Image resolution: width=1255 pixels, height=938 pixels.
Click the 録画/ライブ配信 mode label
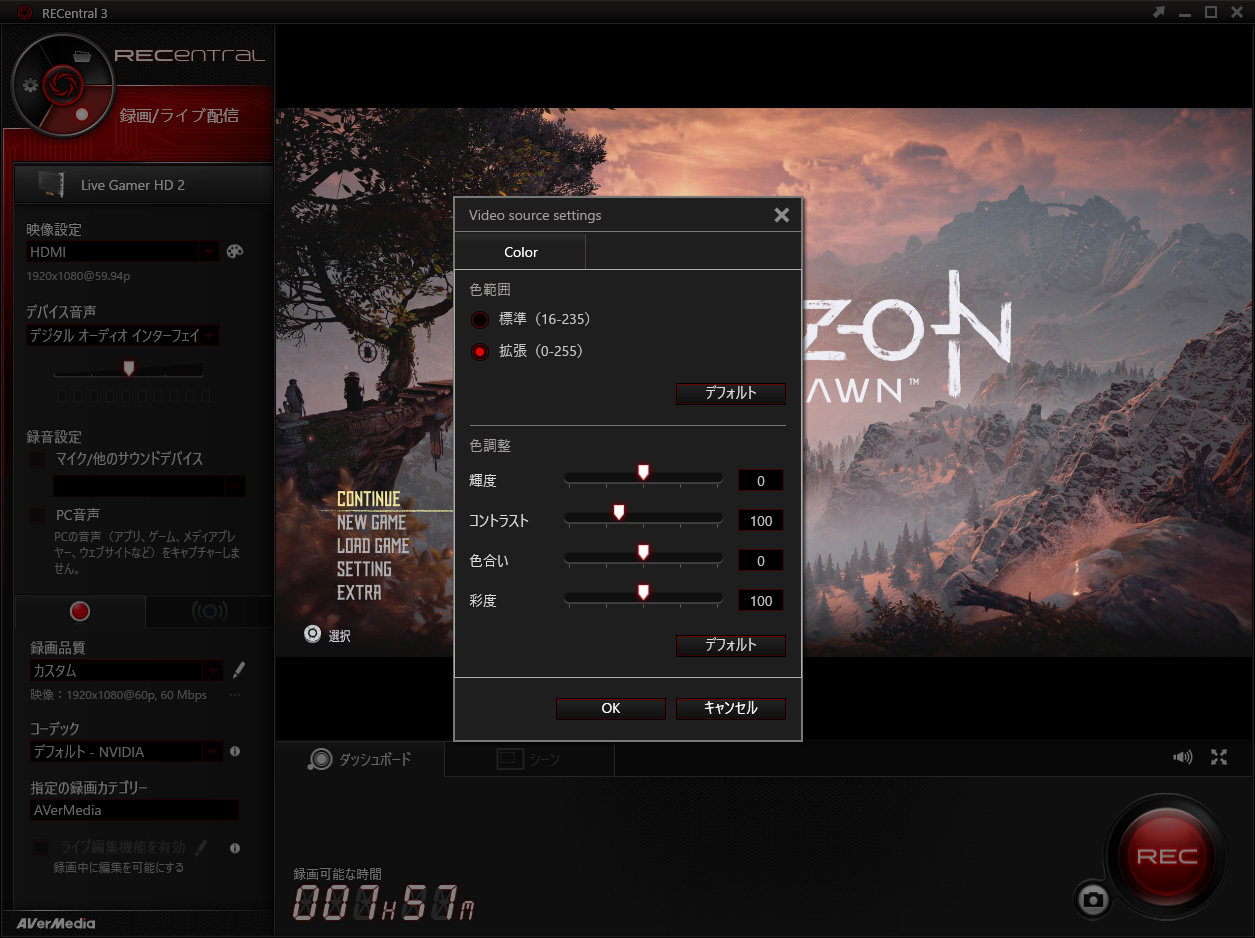pyautogui.click(x=179, y=116)
